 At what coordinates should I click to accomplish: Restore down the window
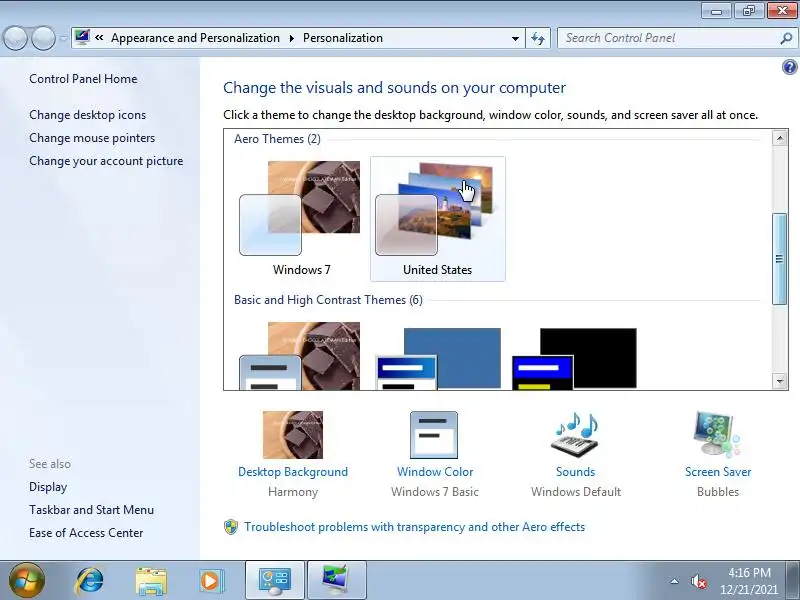click(x=749, y=11)
